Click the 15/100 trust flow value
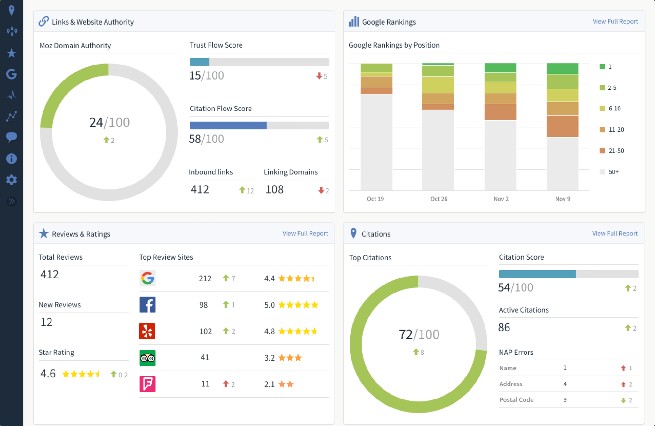The image size is (655, 426). [206, 76]
